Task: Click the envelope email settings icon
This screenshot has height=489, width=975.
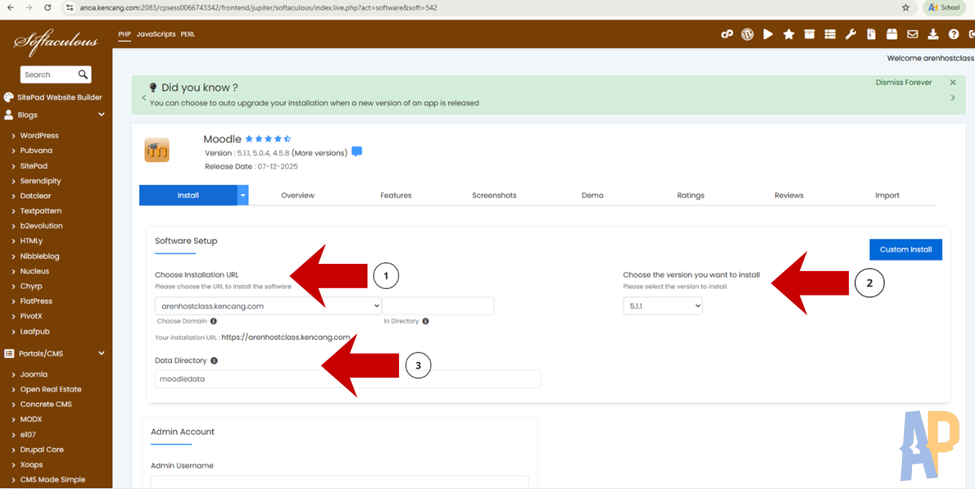Action: [x=912, y=34]
